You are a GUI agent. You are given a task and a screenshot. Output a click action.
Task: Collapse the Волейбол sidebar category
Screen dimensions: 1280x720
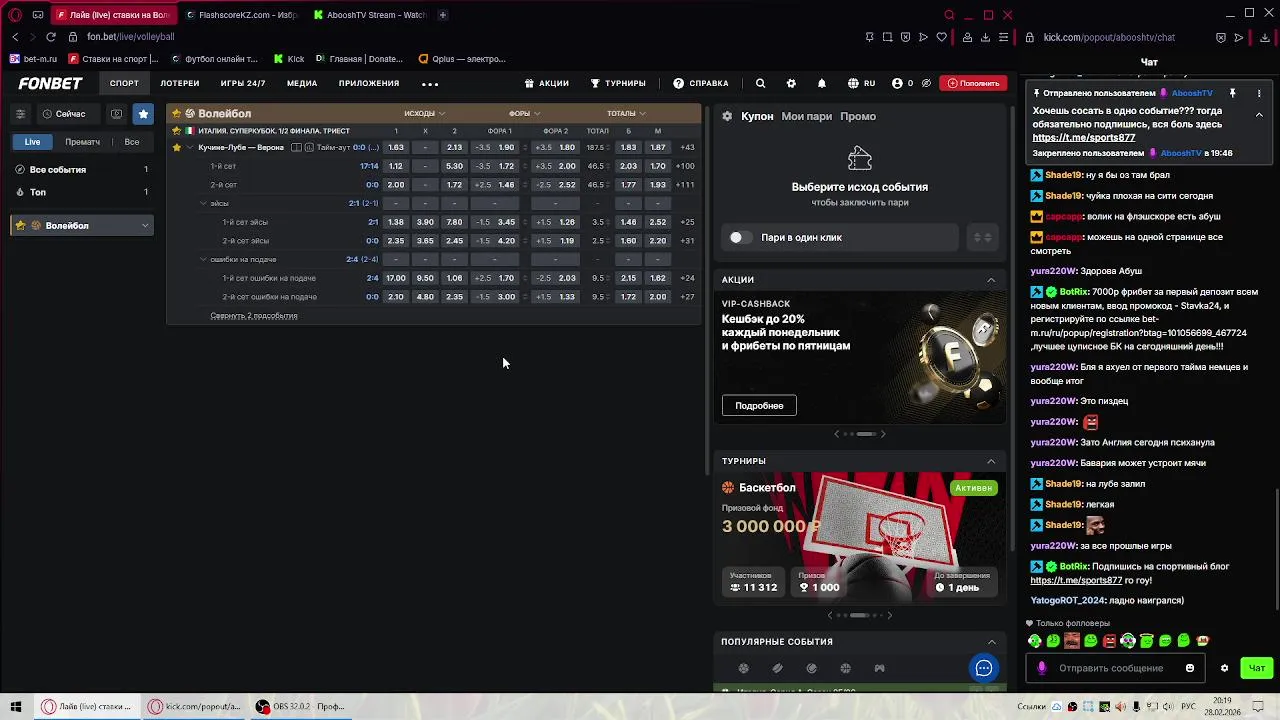[145, 226]
